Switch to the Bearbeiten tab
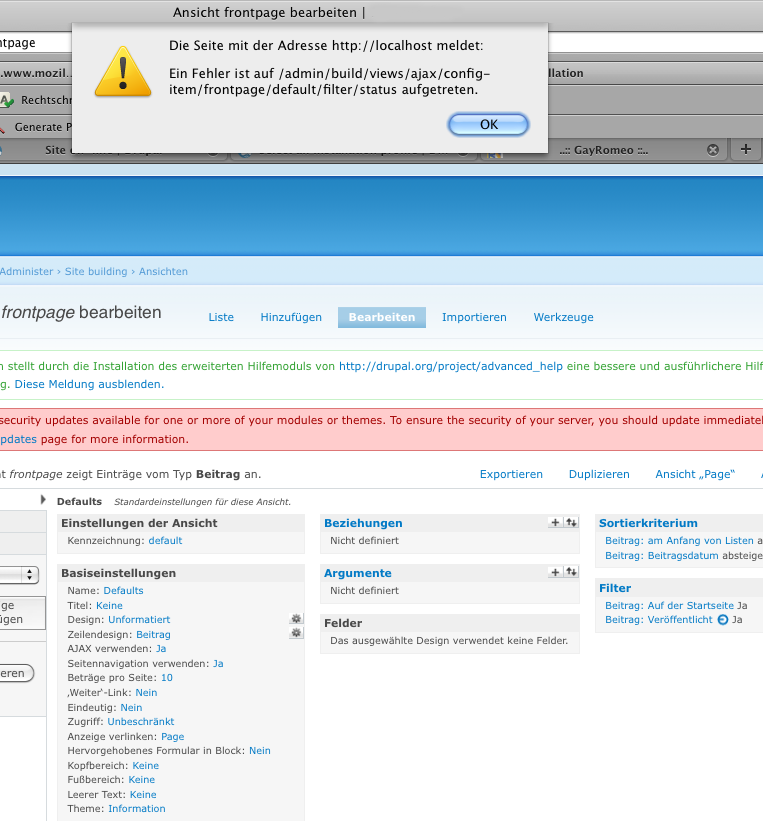 (x=381, y=317)
